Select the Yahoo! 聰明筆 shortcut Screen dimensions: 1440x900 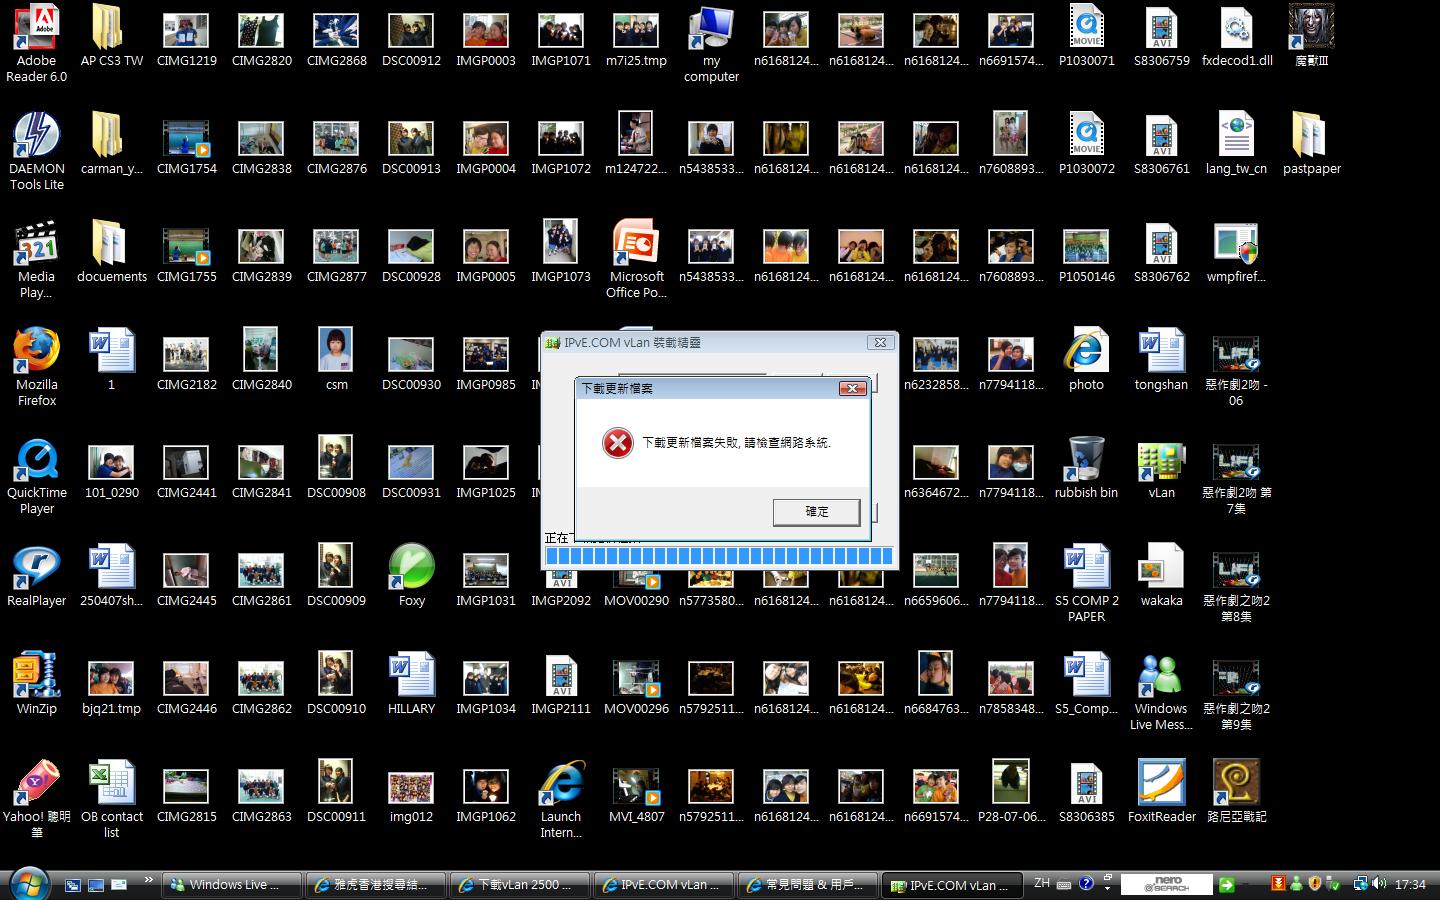[37, 800]
